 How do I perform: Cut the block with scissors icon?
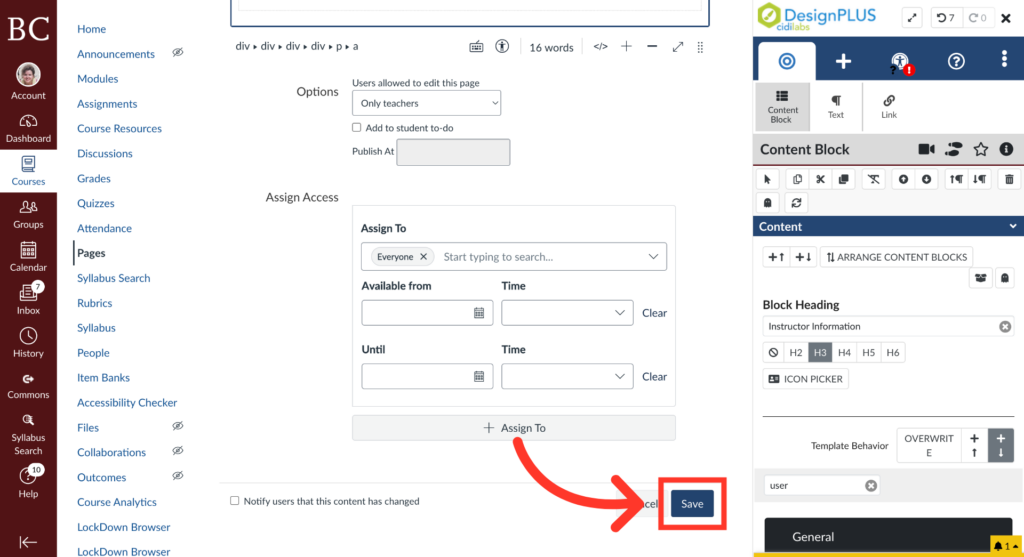(820, 180)
